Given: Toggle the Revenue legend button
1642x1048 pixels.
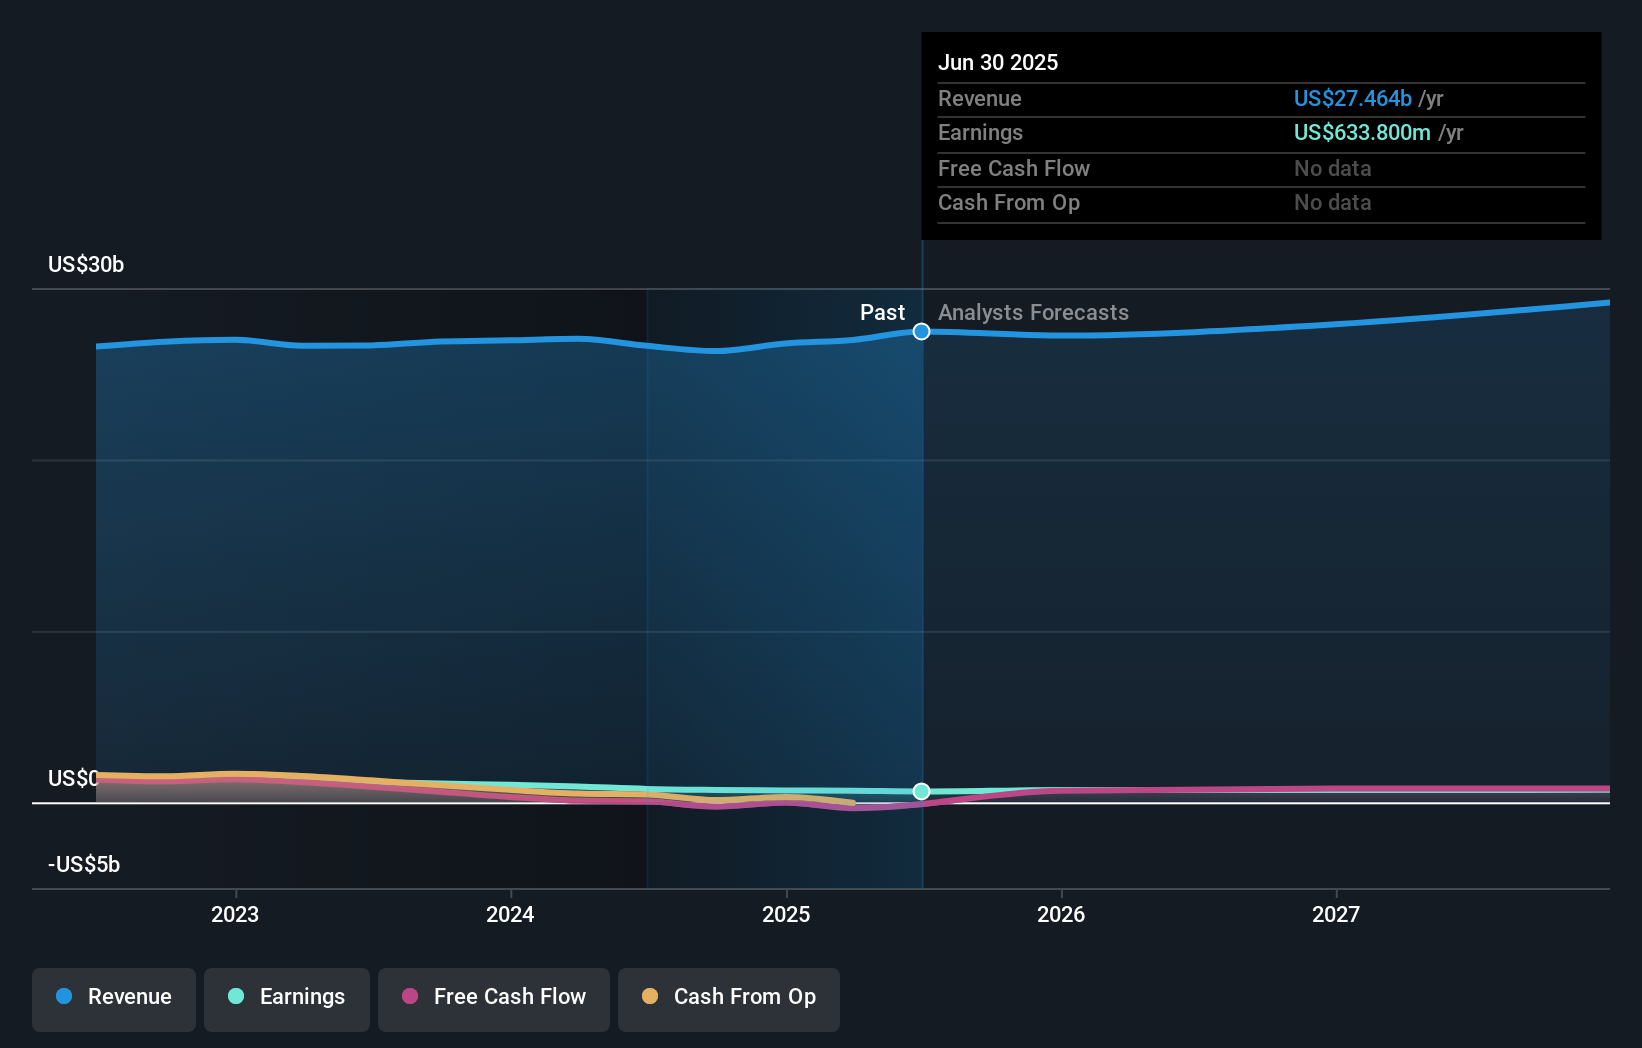Looking at the screenshot, I should (114, 999).
